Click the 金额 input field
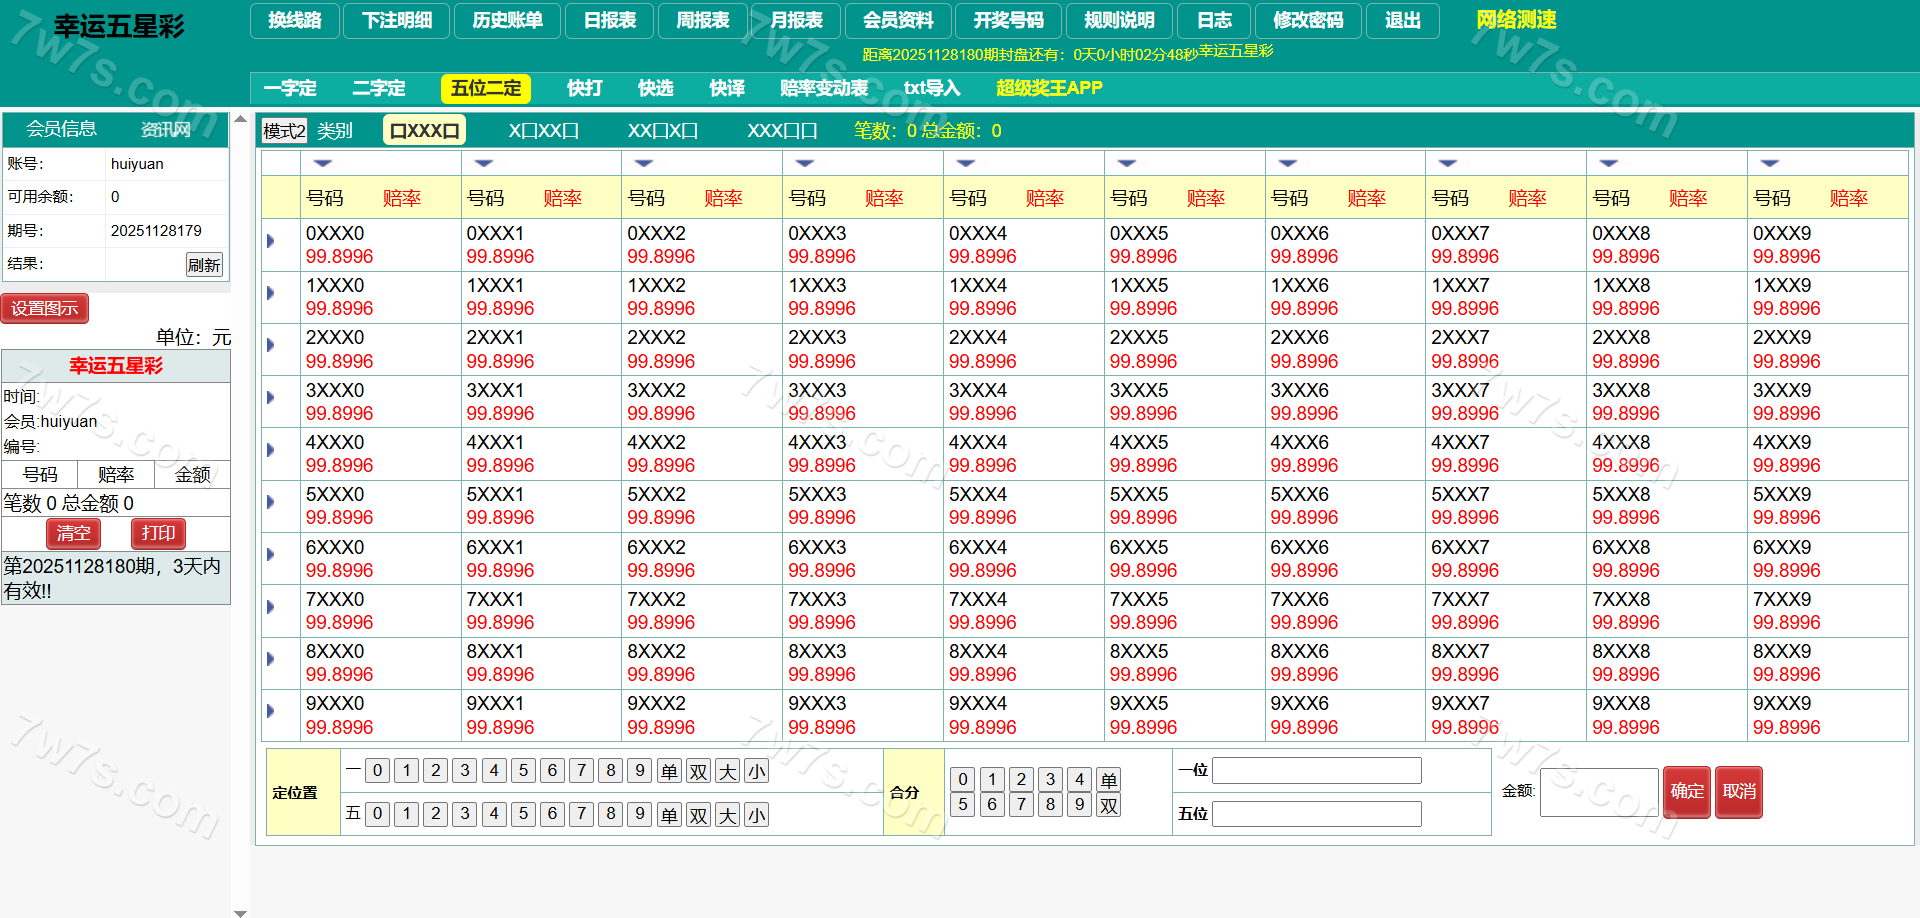This screenshot has height=918, width=1920. point(1598,792)
